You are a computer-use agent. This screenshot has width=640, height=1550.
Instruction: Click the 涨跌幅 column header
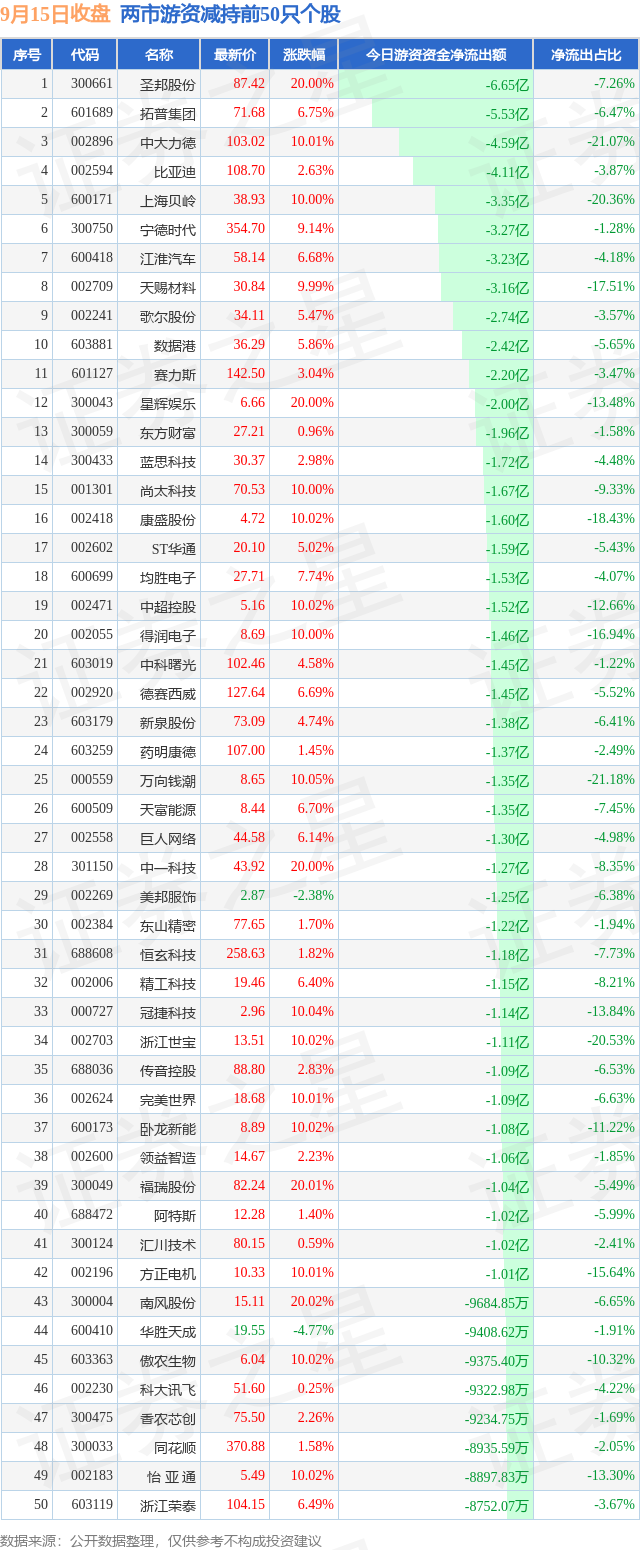coord(304,55)
